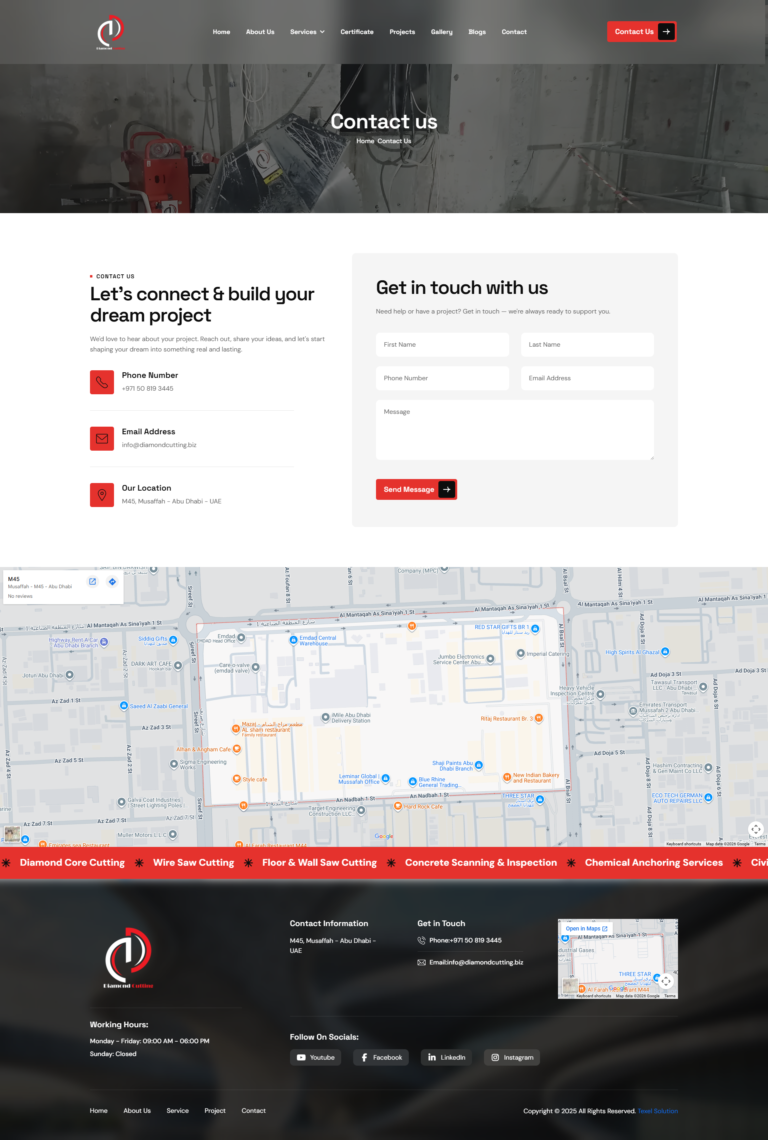
Task: Open the Certificate menu item
Action: pyautogui.click(x=357, y=32)
